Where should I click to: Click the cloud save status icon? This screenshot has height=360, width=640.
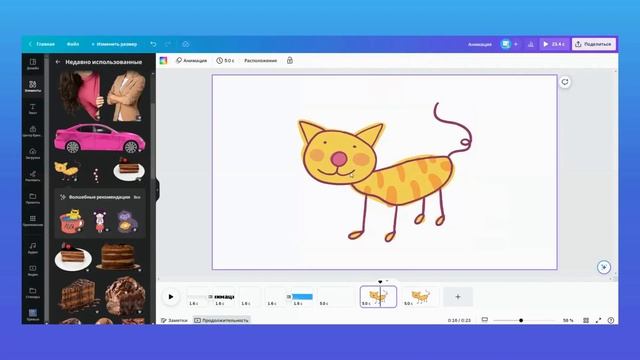pyautogui.click(x=186, y=44)
